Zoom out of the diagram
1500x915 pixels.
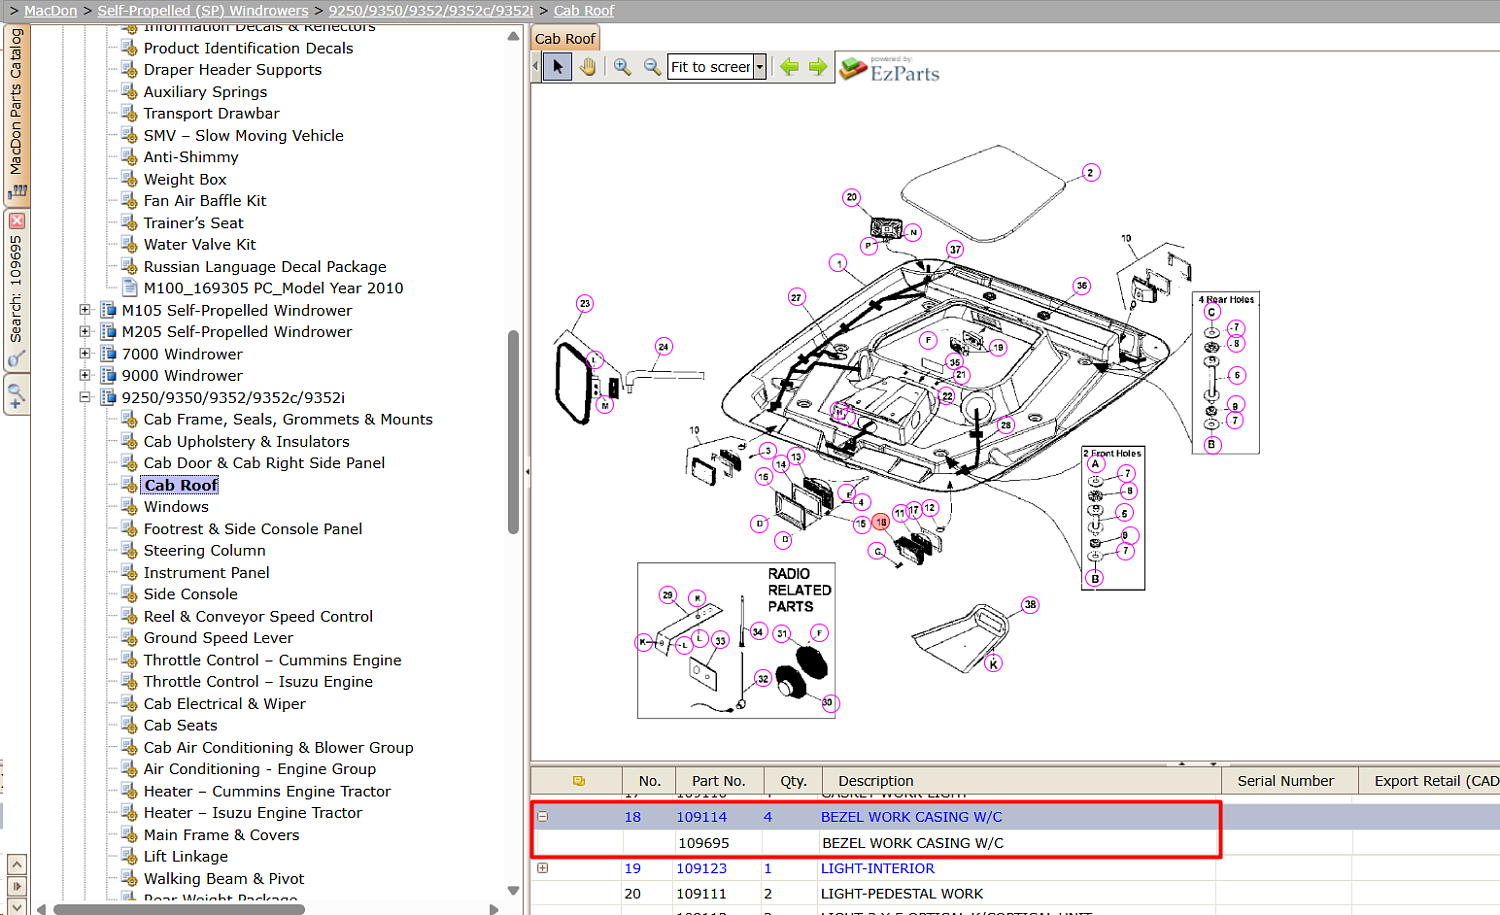tap(652, 67)
